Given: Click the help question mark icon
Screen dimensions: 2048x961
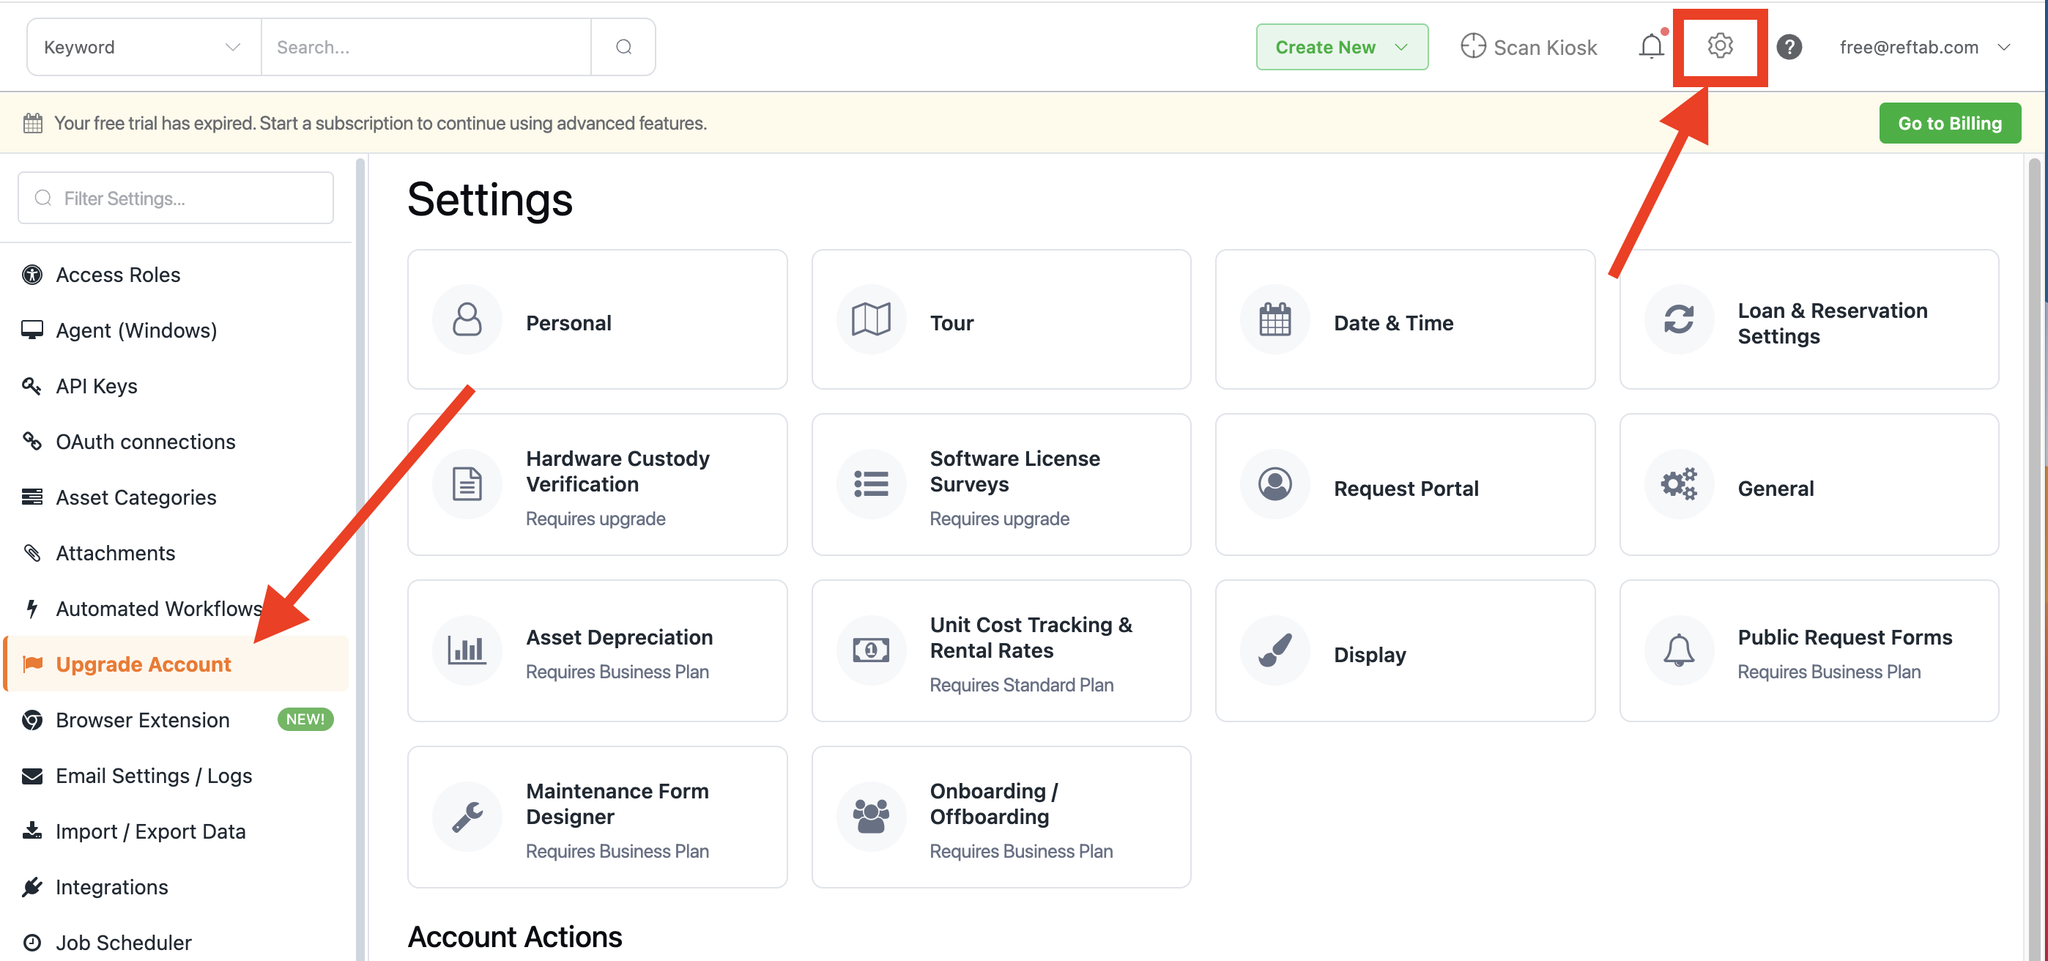Looking at the screenshot, I should click(1789, 47).
